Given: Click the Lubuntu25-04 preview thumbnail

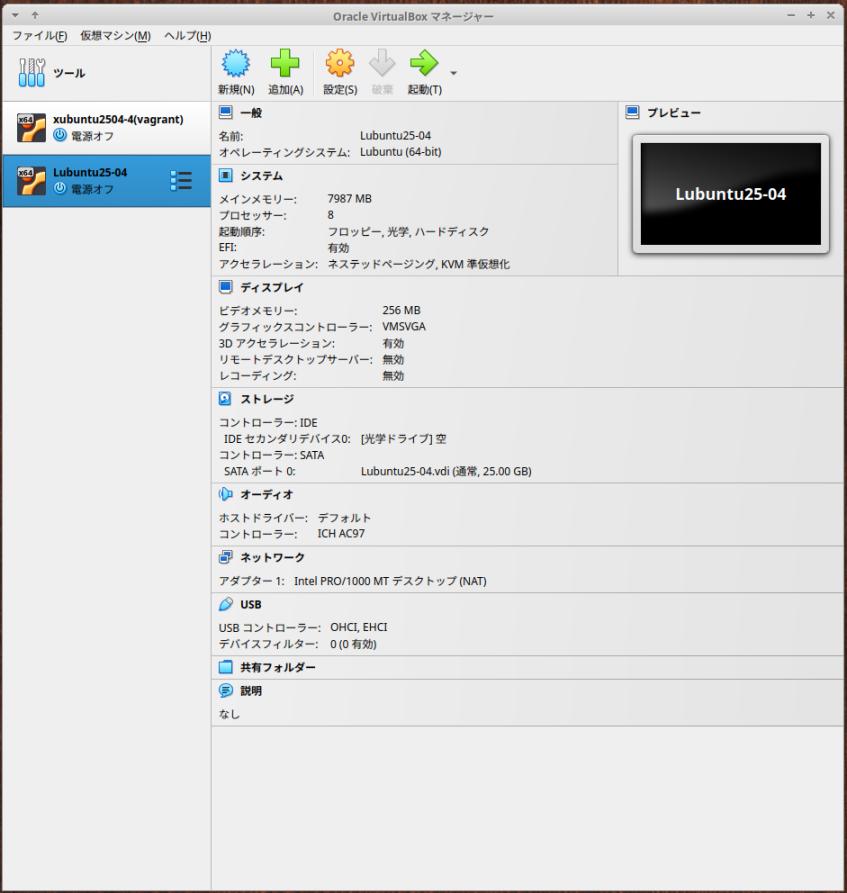Looking at the screenshot, I should tap(731, 194).
